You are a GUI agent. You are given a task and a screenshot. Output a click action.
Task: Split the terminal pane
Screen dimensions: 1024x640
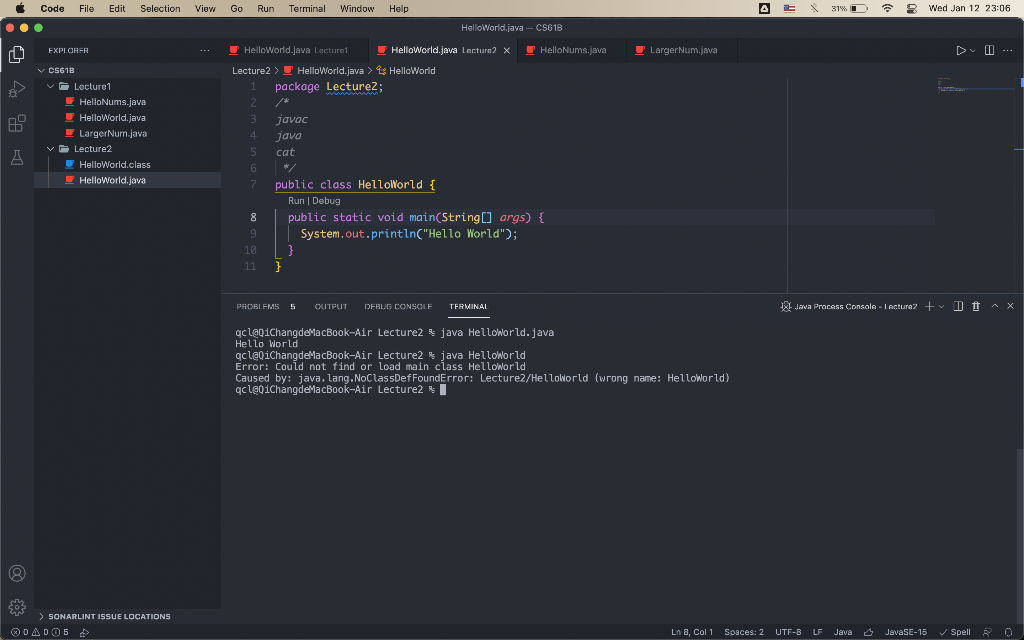pos(958,306)
